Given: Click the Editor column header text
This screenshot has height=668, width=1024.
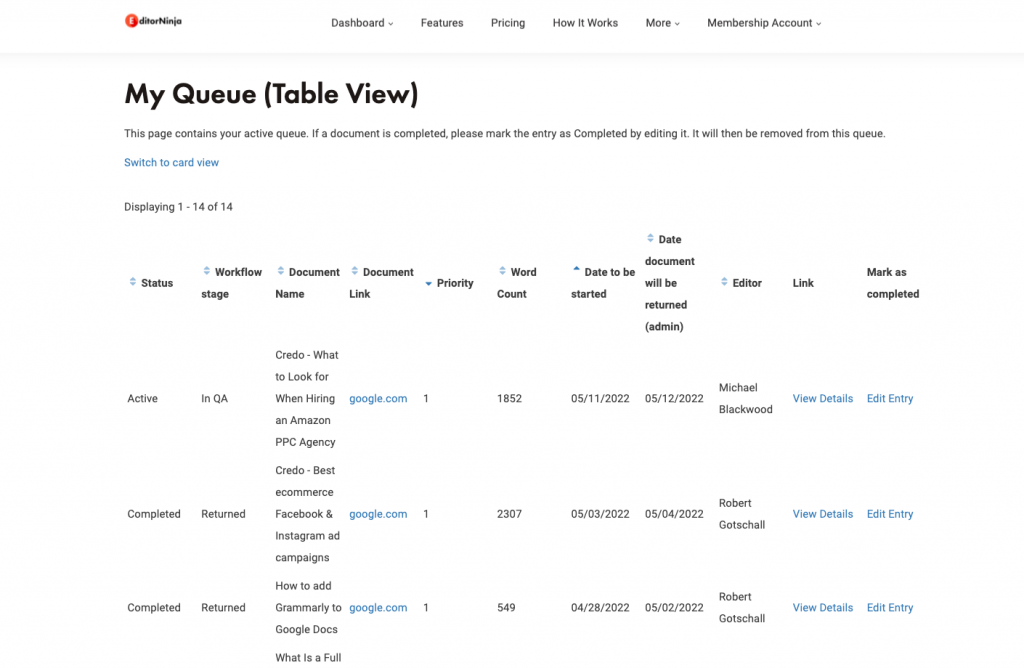Looking at the screenshot, I should (x=747, y=283).
